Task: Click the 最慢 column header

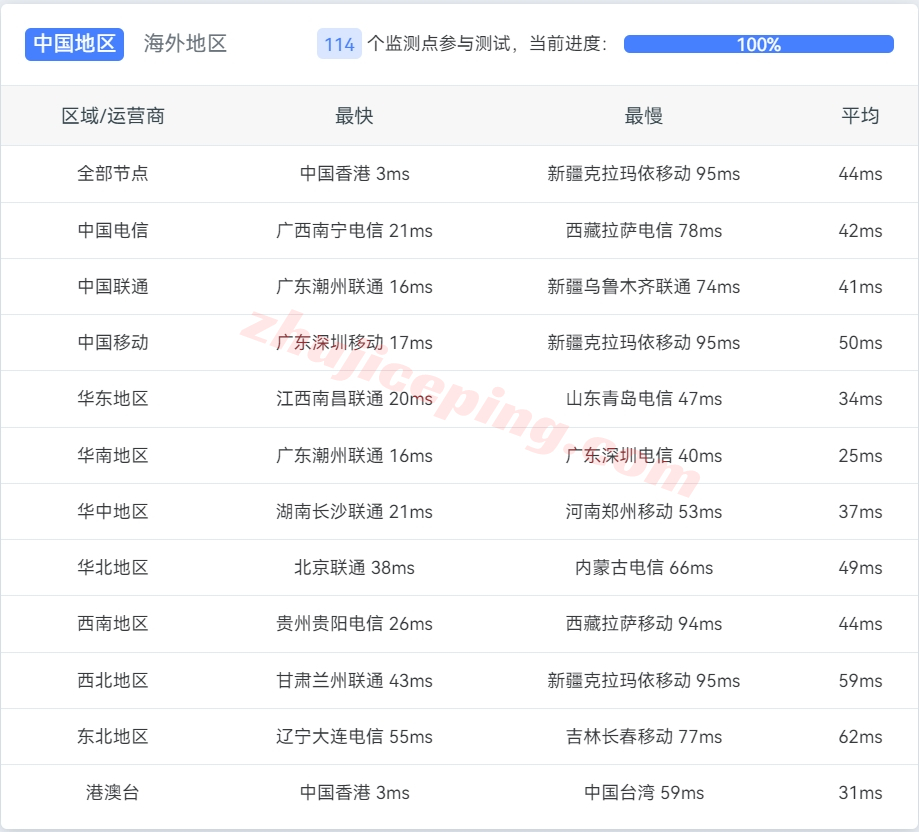Action: [x=643, y=116]
